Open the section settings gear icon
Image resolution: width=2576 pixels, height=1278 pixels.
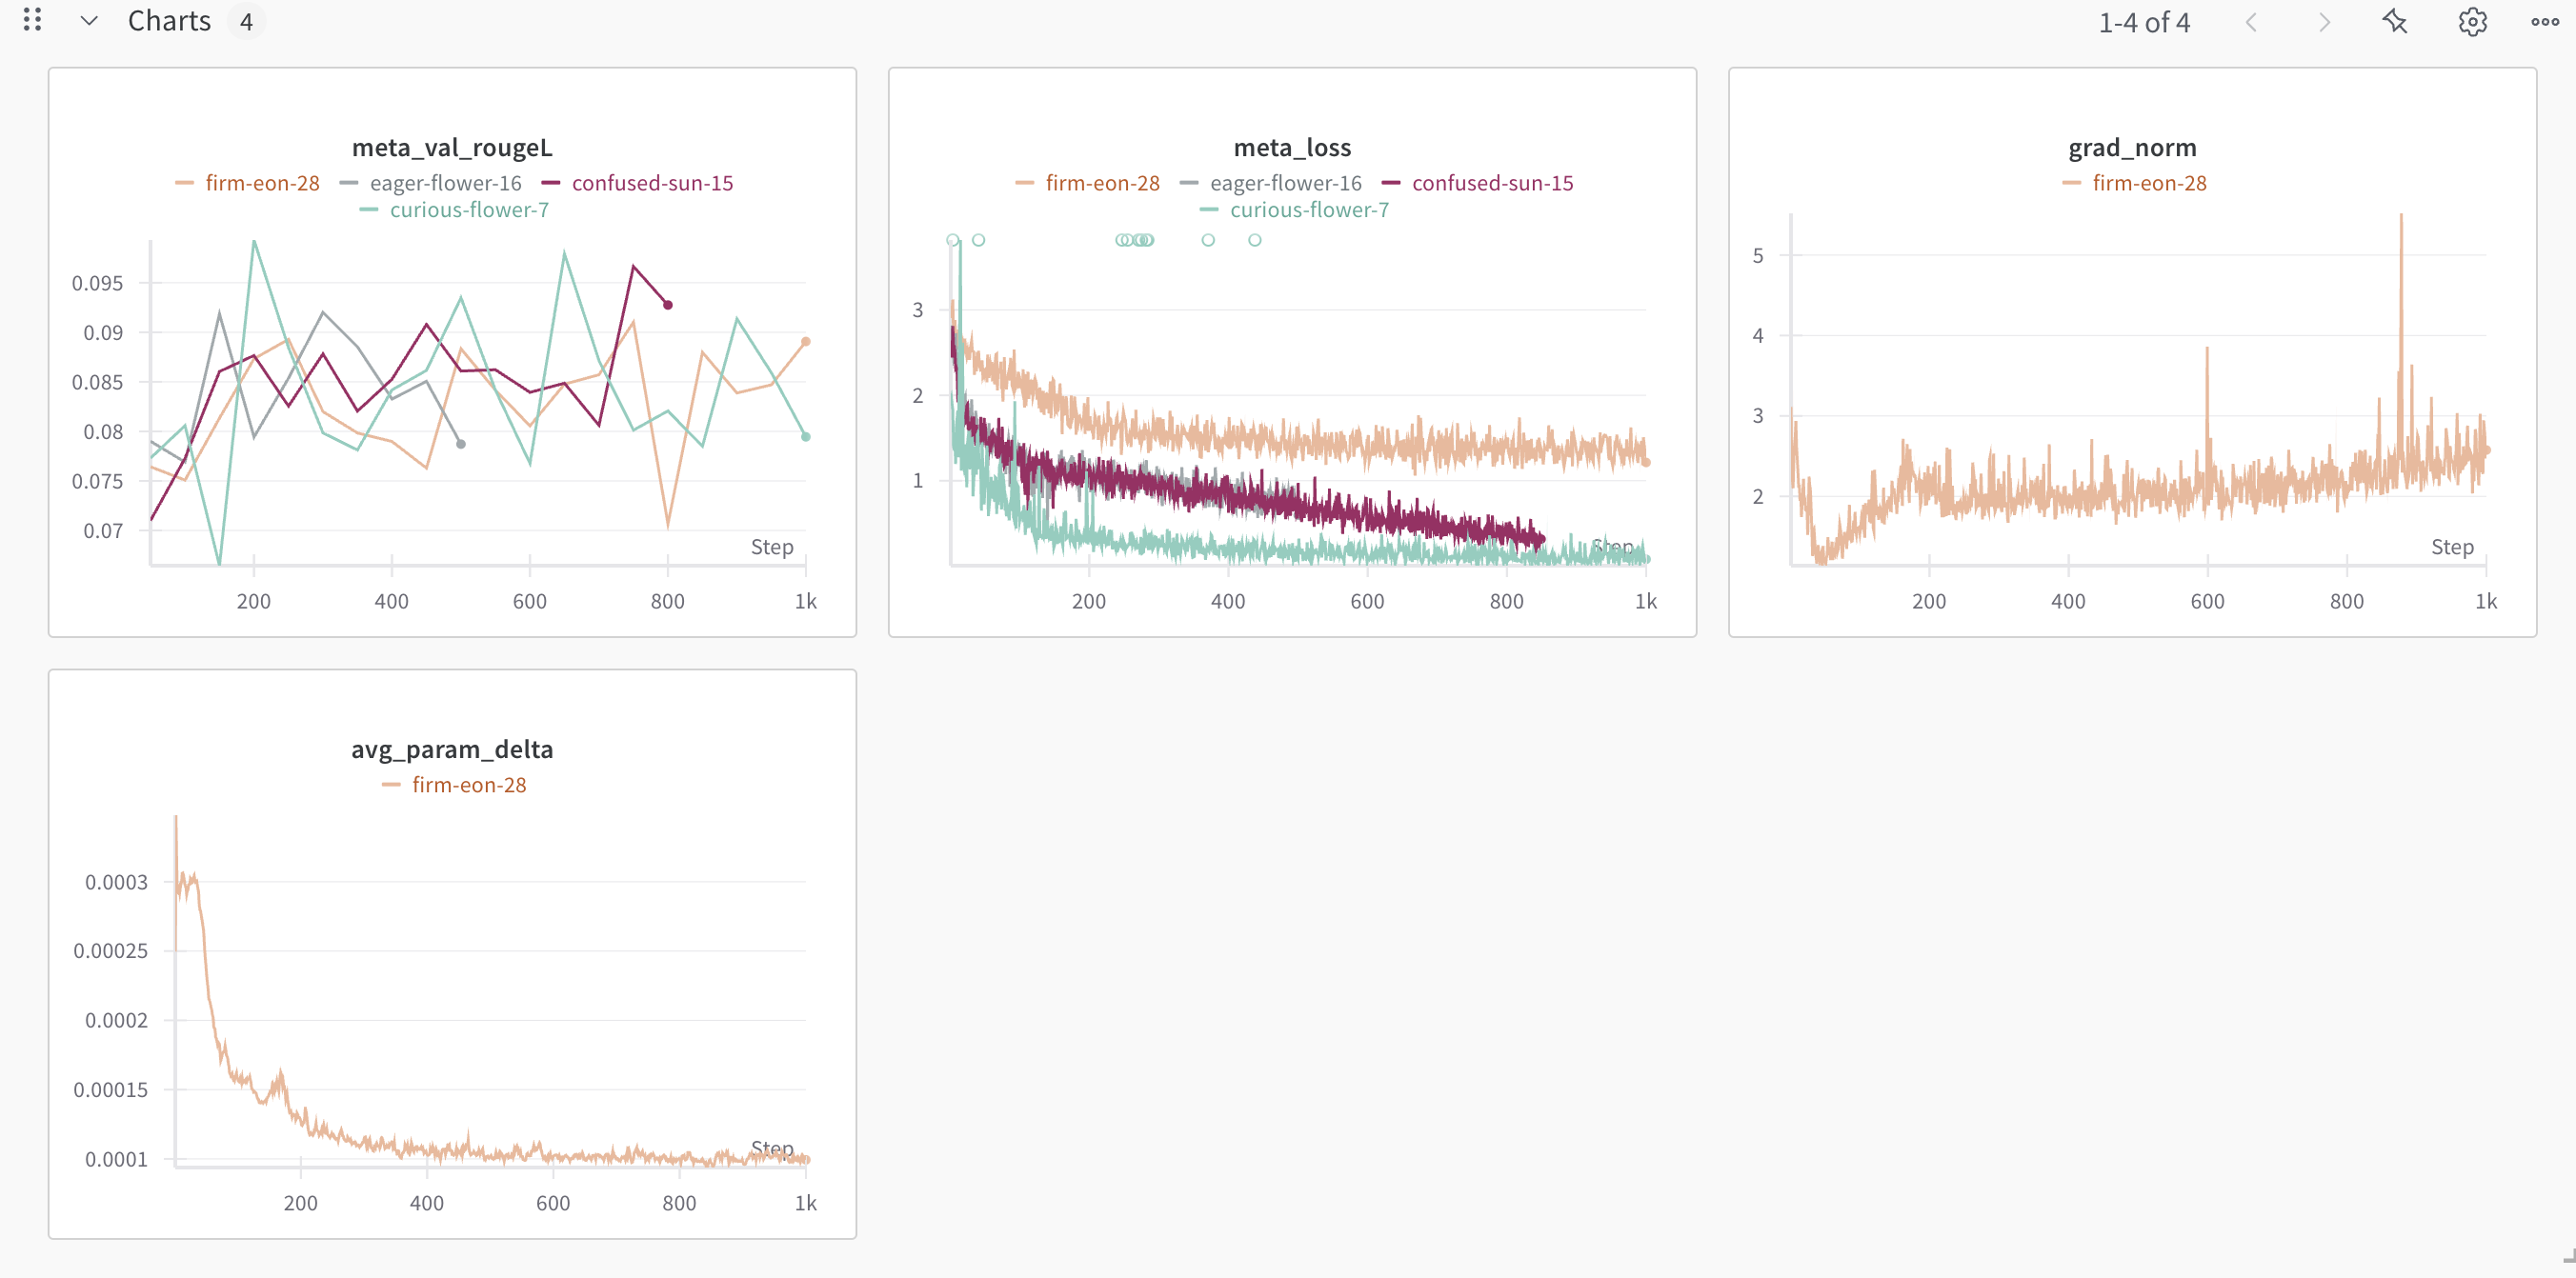[2472, 22]
